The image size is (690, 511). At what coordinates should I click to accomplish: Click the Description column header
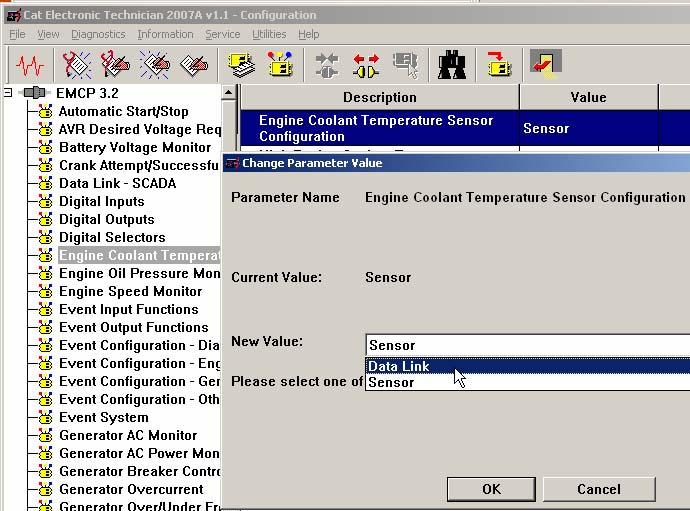coord(380,97)
